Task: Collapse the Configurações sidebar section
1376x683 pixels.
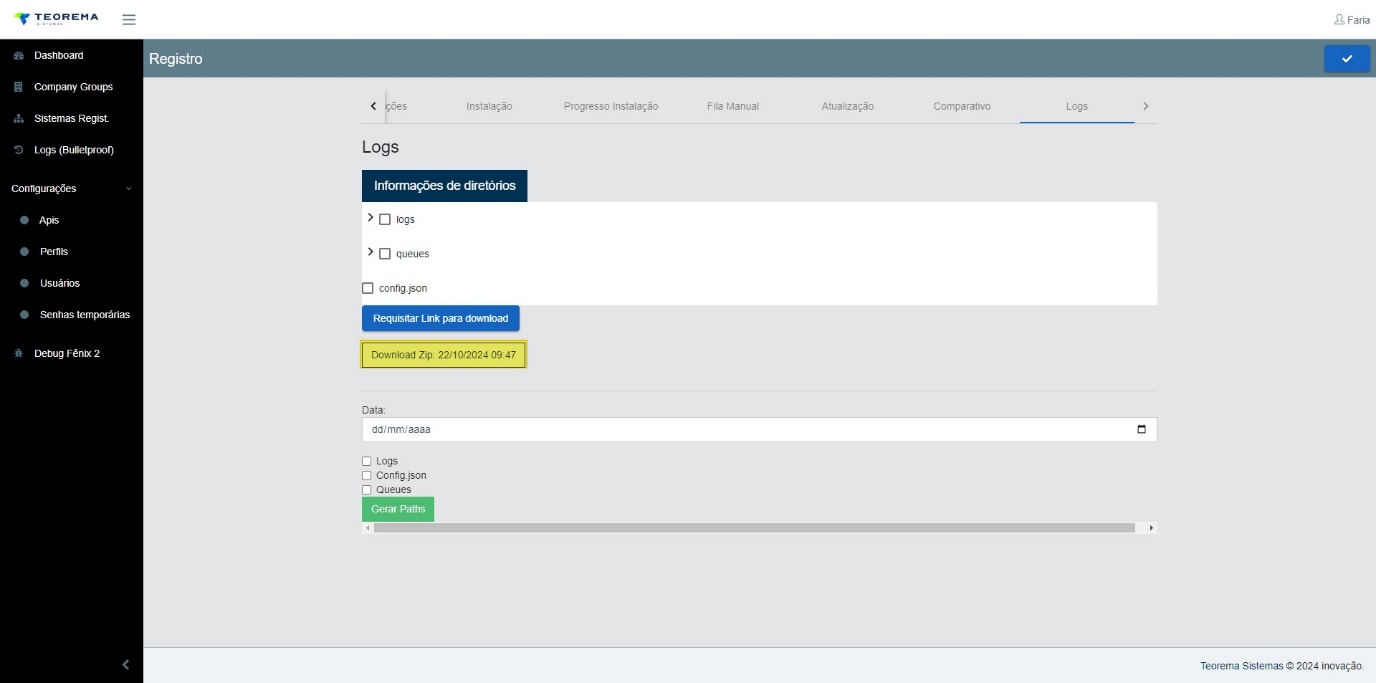Action: (x=71, y=188)
